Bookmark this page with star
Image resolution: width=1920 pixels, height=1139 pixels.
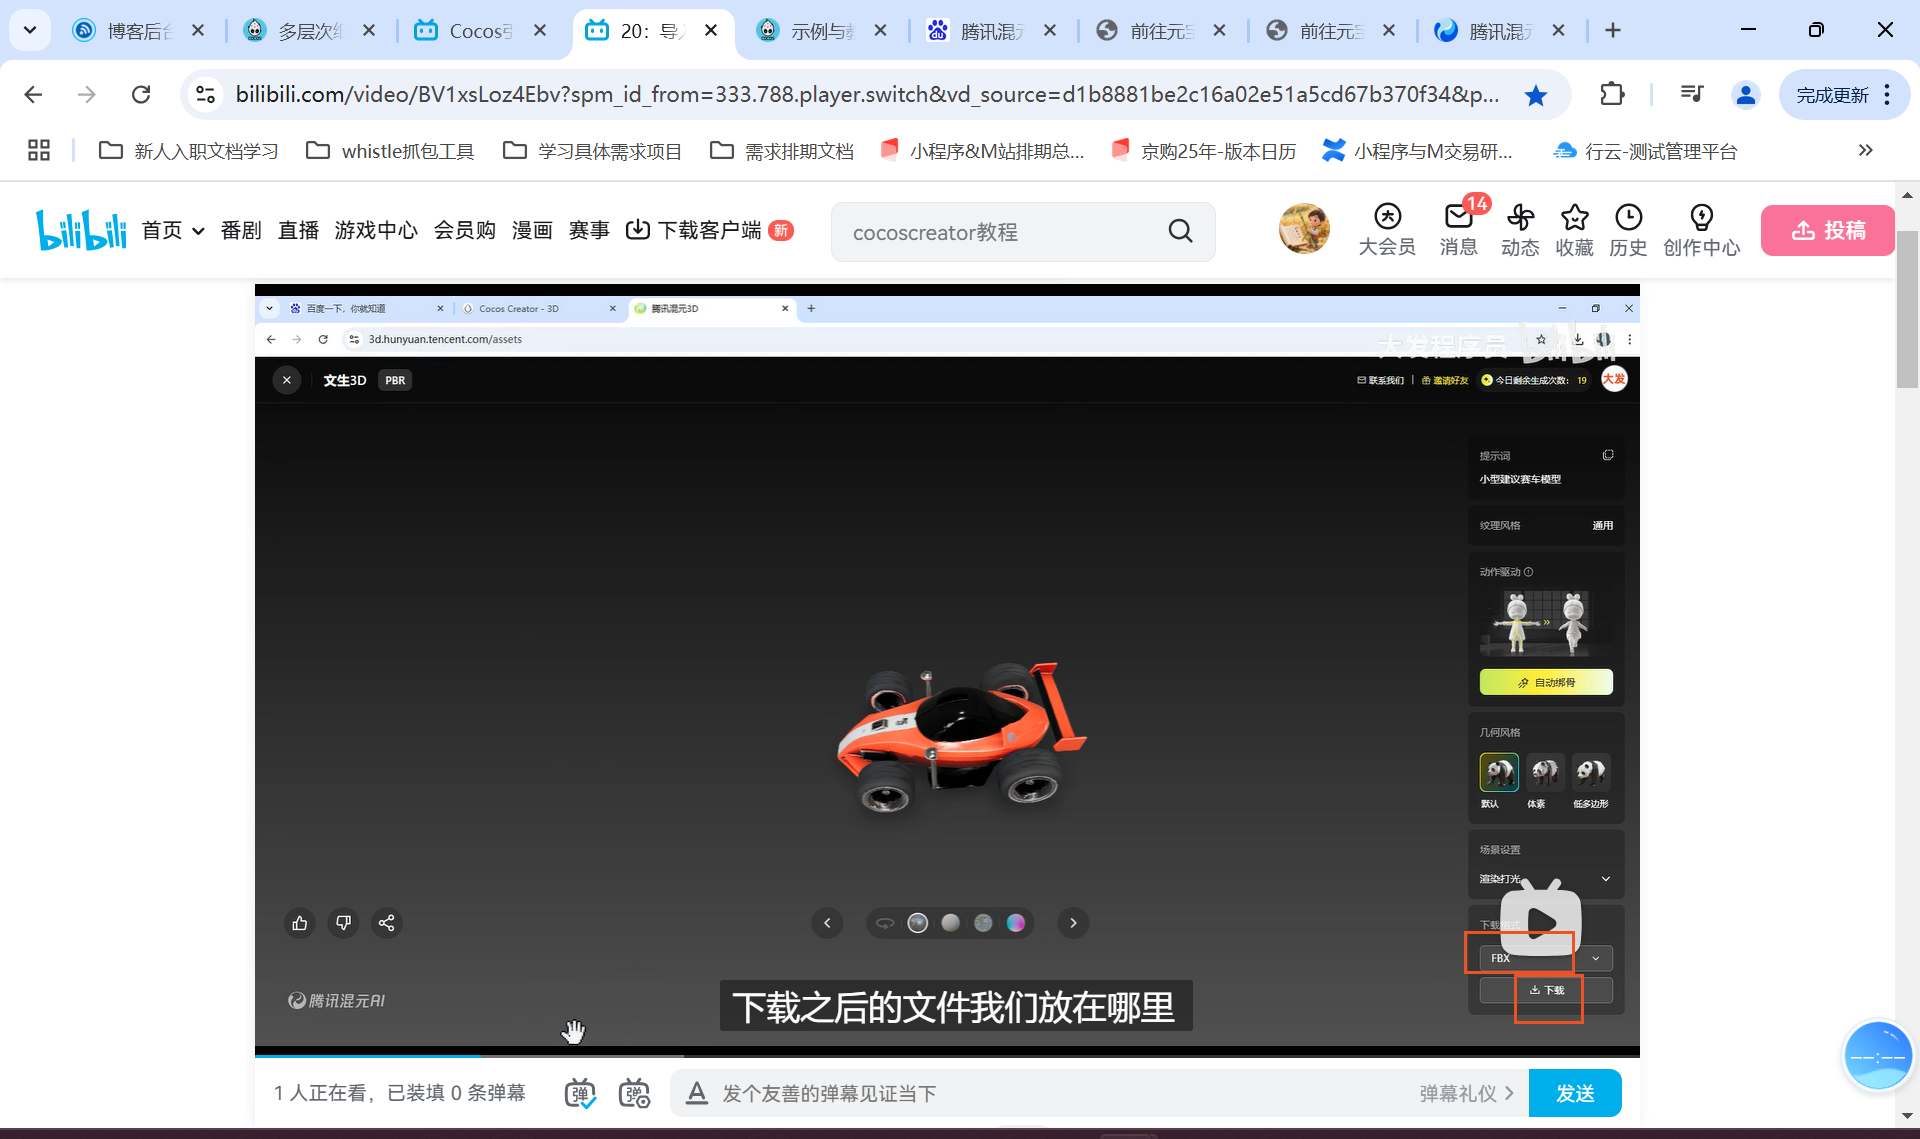[x=1536, y=95]
